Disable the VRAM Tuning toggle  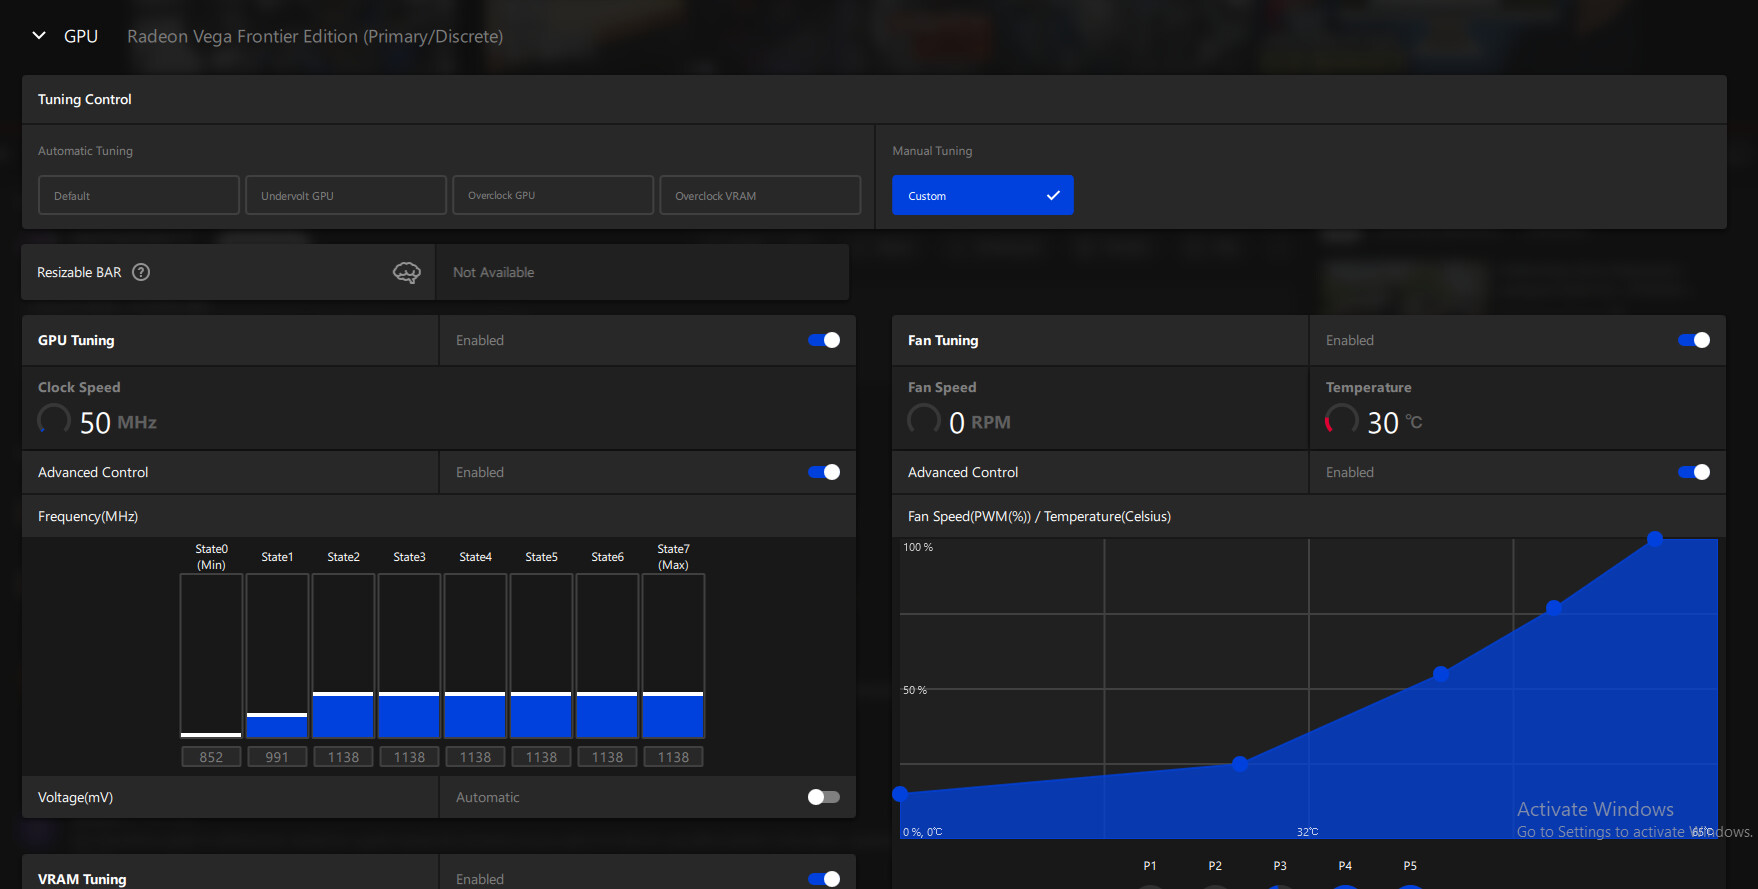point(823,879)
